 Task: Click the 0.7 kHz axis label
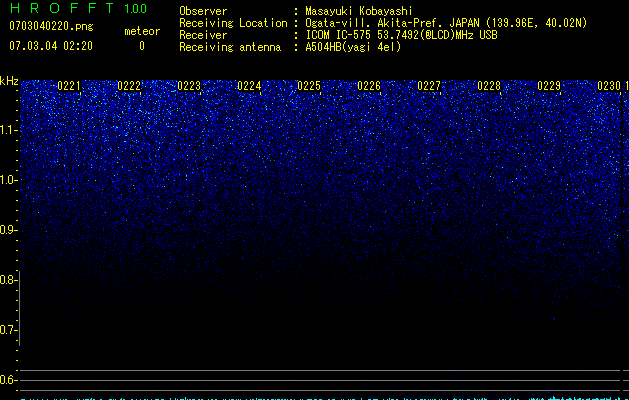(8, 330)
